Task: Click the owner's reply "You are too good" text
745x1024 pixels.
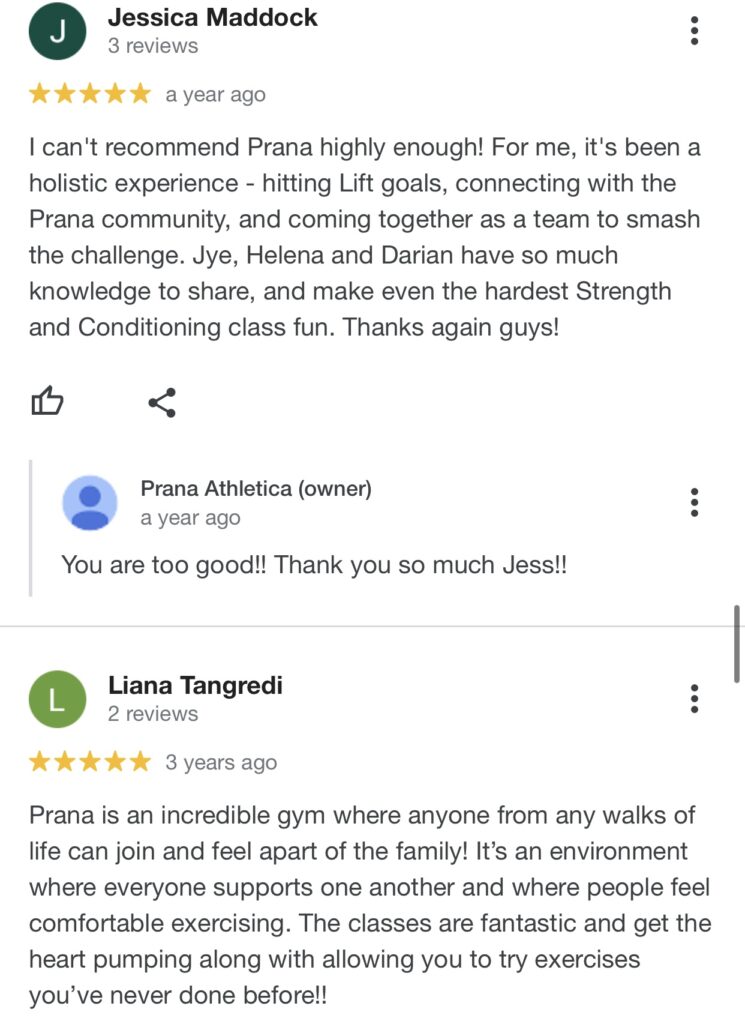Action: point(314,565)
